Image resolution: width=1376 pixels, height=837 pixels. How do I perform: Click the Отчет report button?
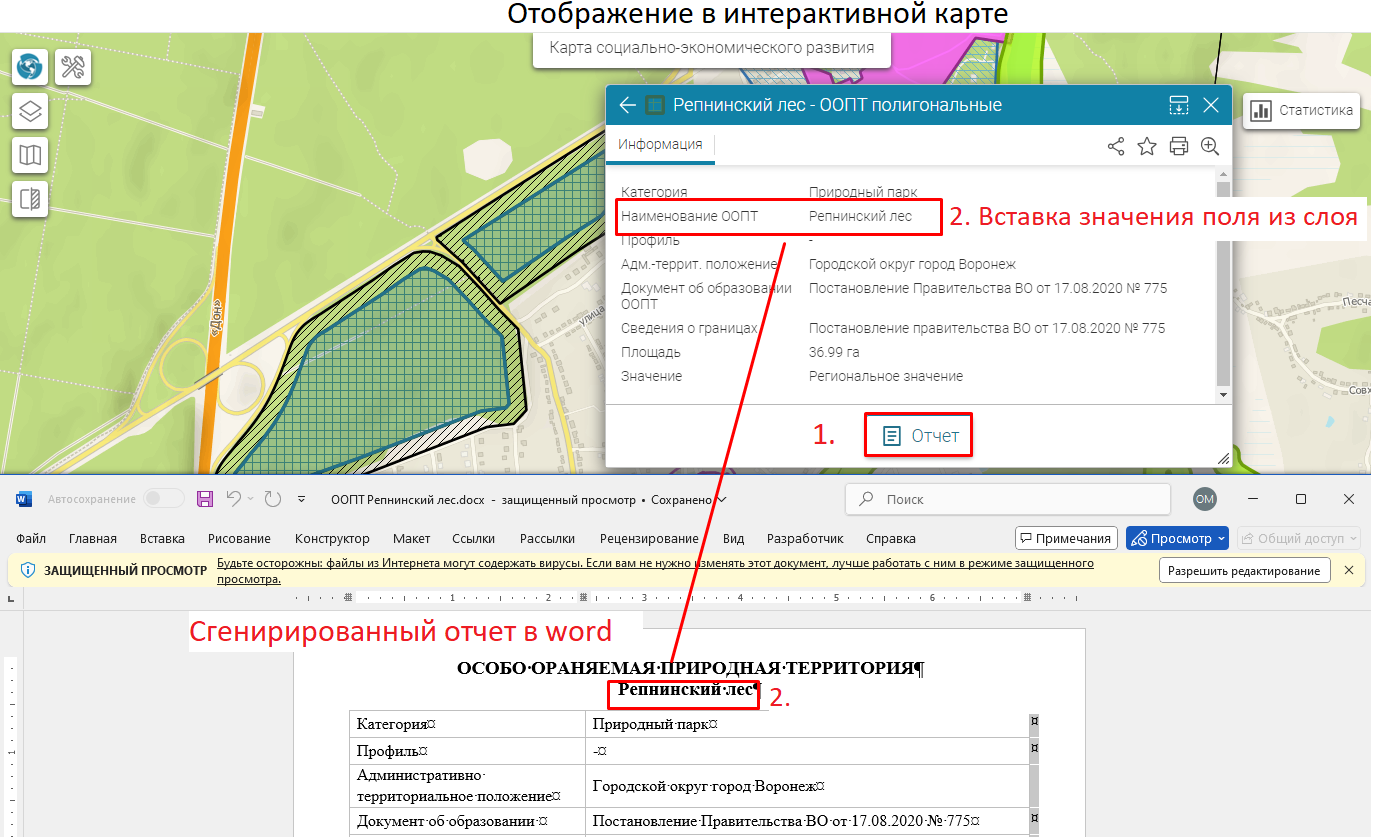pyautogui.click(x=920, y=436)
